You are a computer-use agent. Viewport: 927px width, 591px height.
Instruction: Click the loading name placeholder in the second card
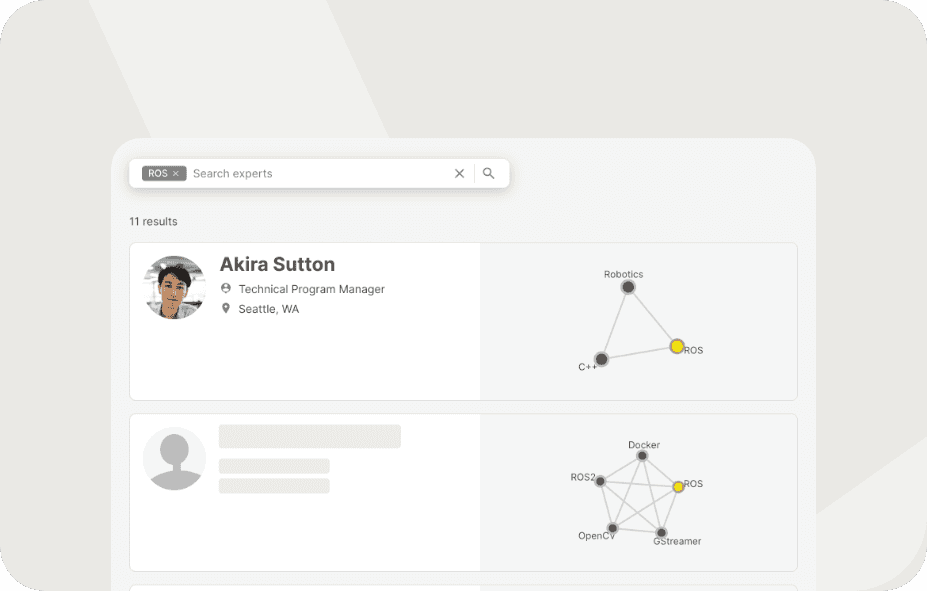click(310, 436)
